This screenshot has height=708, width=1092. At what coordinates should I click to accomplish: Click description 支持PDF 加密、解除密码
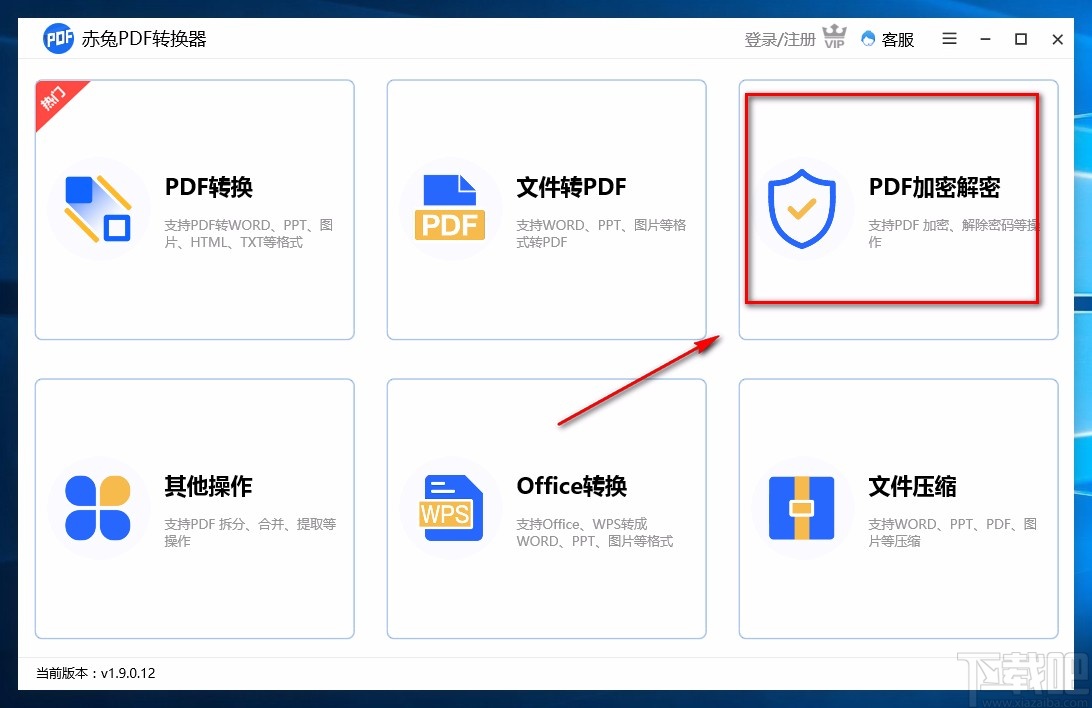(953, 233)
